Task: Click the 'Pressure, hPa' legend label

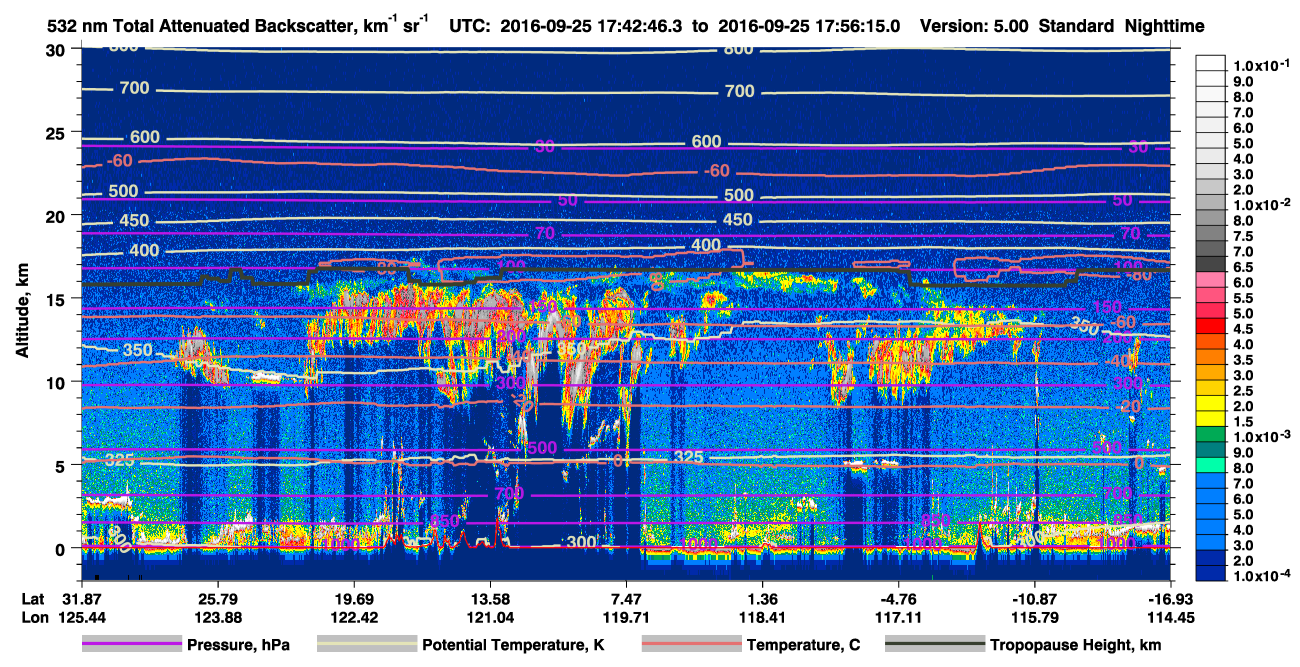Action: 238,645
